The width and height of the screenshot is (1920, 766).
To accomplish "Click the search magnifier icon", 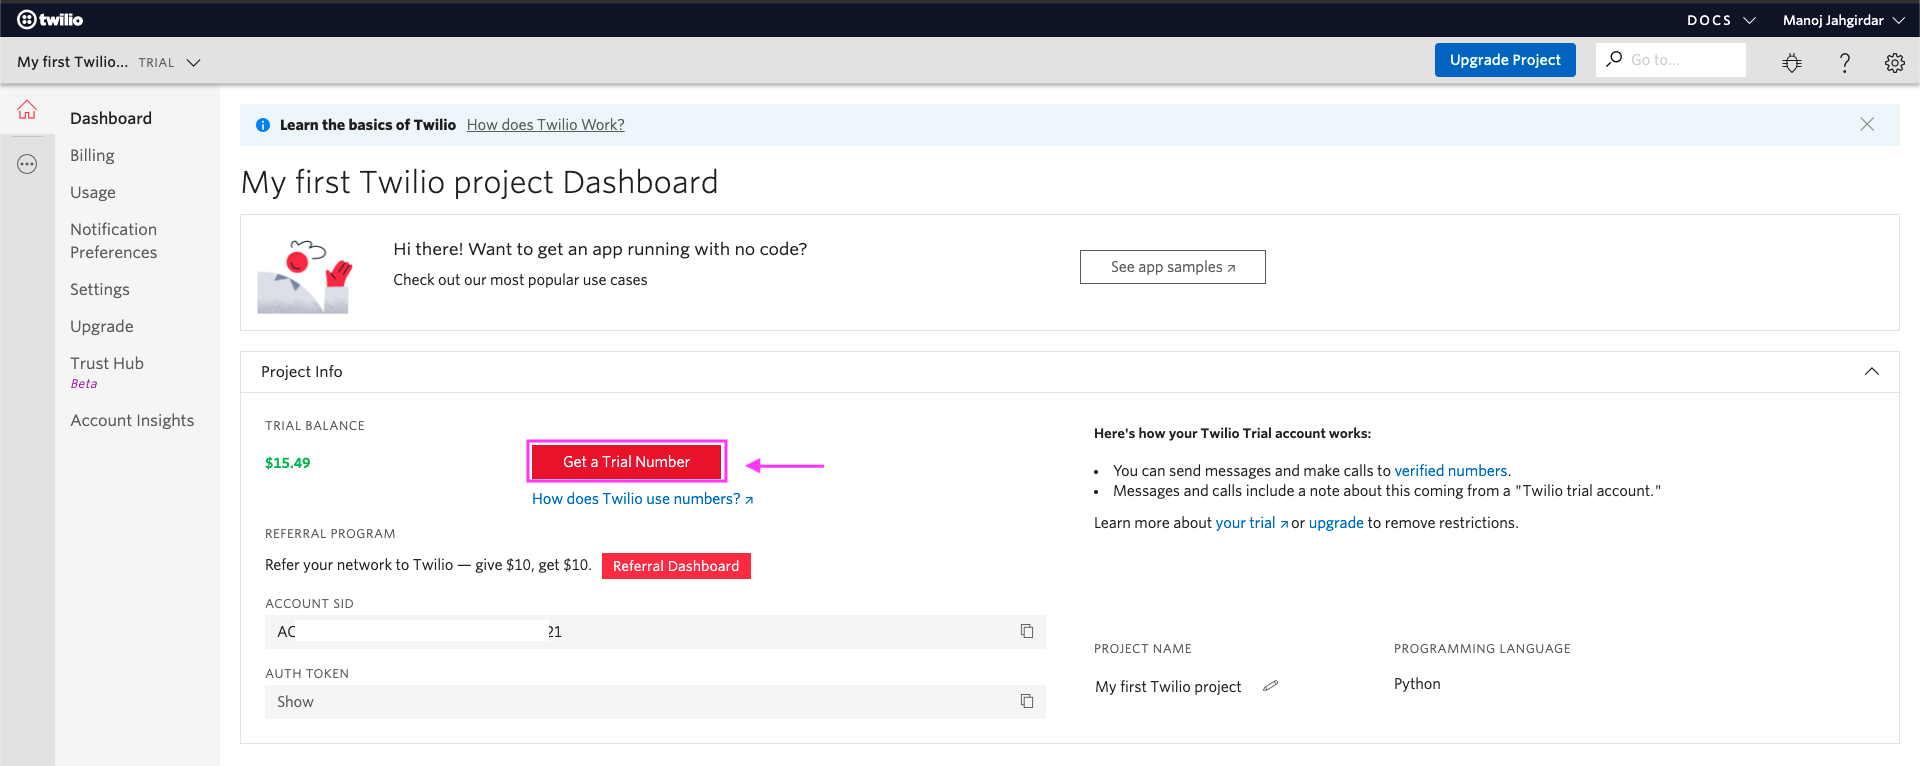I will click(1614, 59).
